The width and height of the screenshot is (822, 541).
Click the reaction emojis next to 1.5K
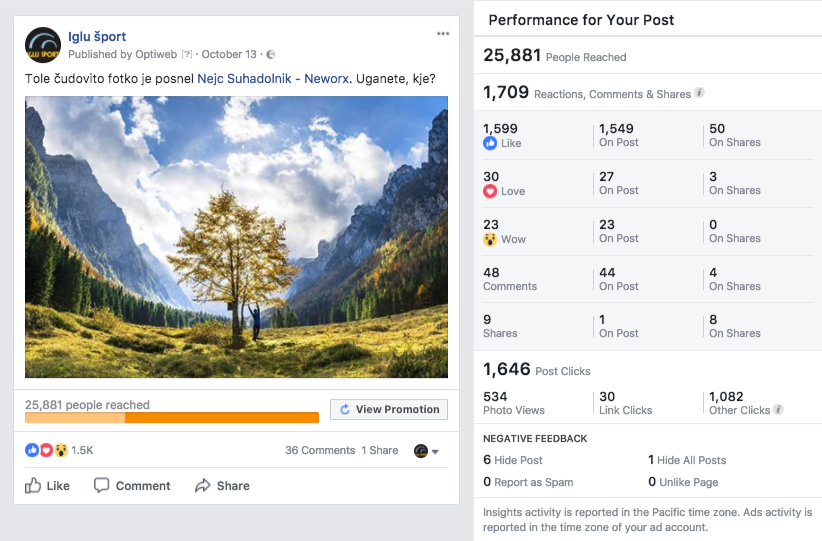47,450
